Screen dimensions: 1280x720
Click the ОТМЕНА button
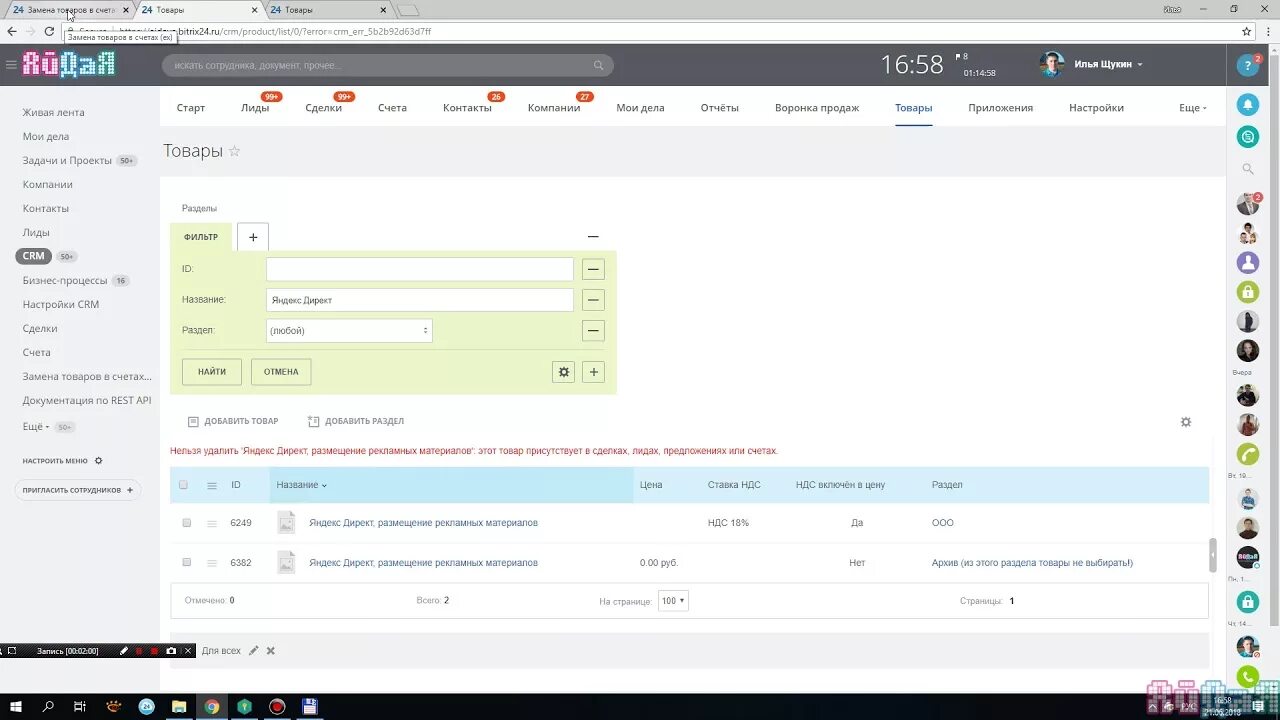pos(281,372)
